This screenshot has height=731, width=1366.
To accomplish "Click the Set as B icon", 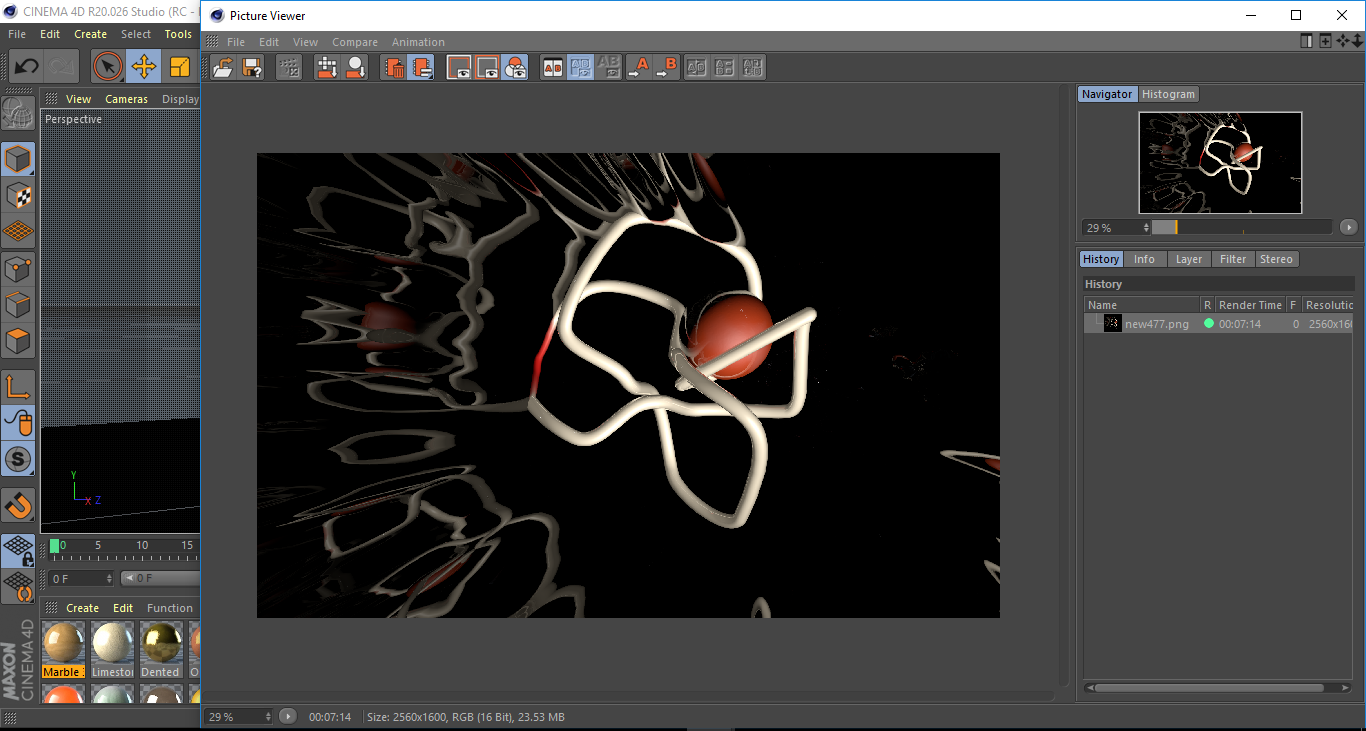I will [x=666, y=67].
